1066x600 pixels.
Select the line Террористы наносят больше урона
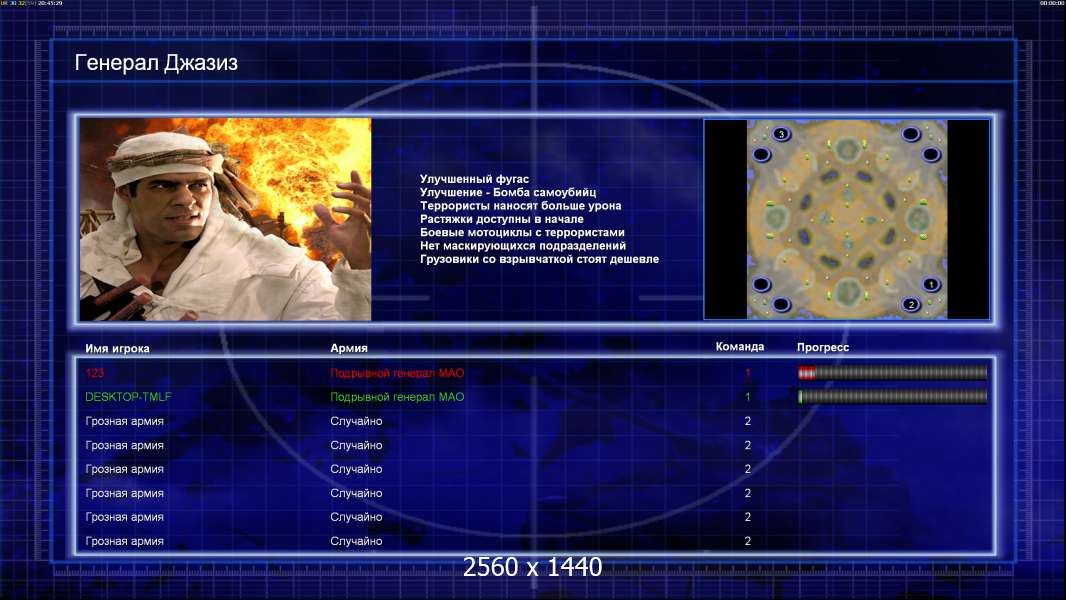tap(520, 205)
